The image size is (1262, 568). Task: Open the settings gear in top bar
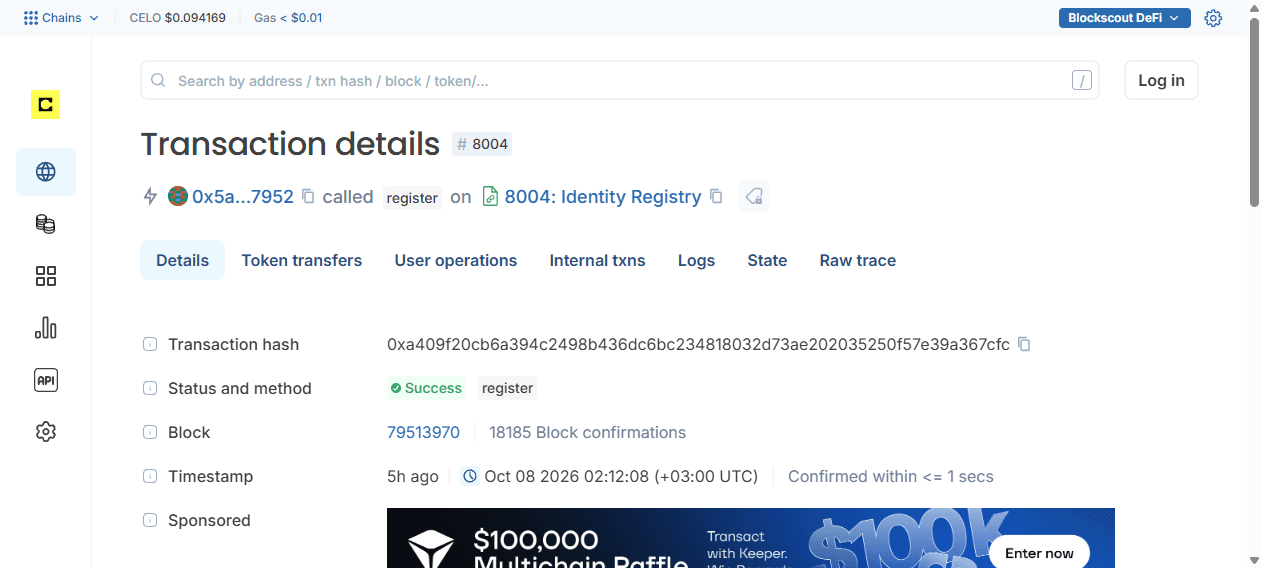click(1213, 18)
